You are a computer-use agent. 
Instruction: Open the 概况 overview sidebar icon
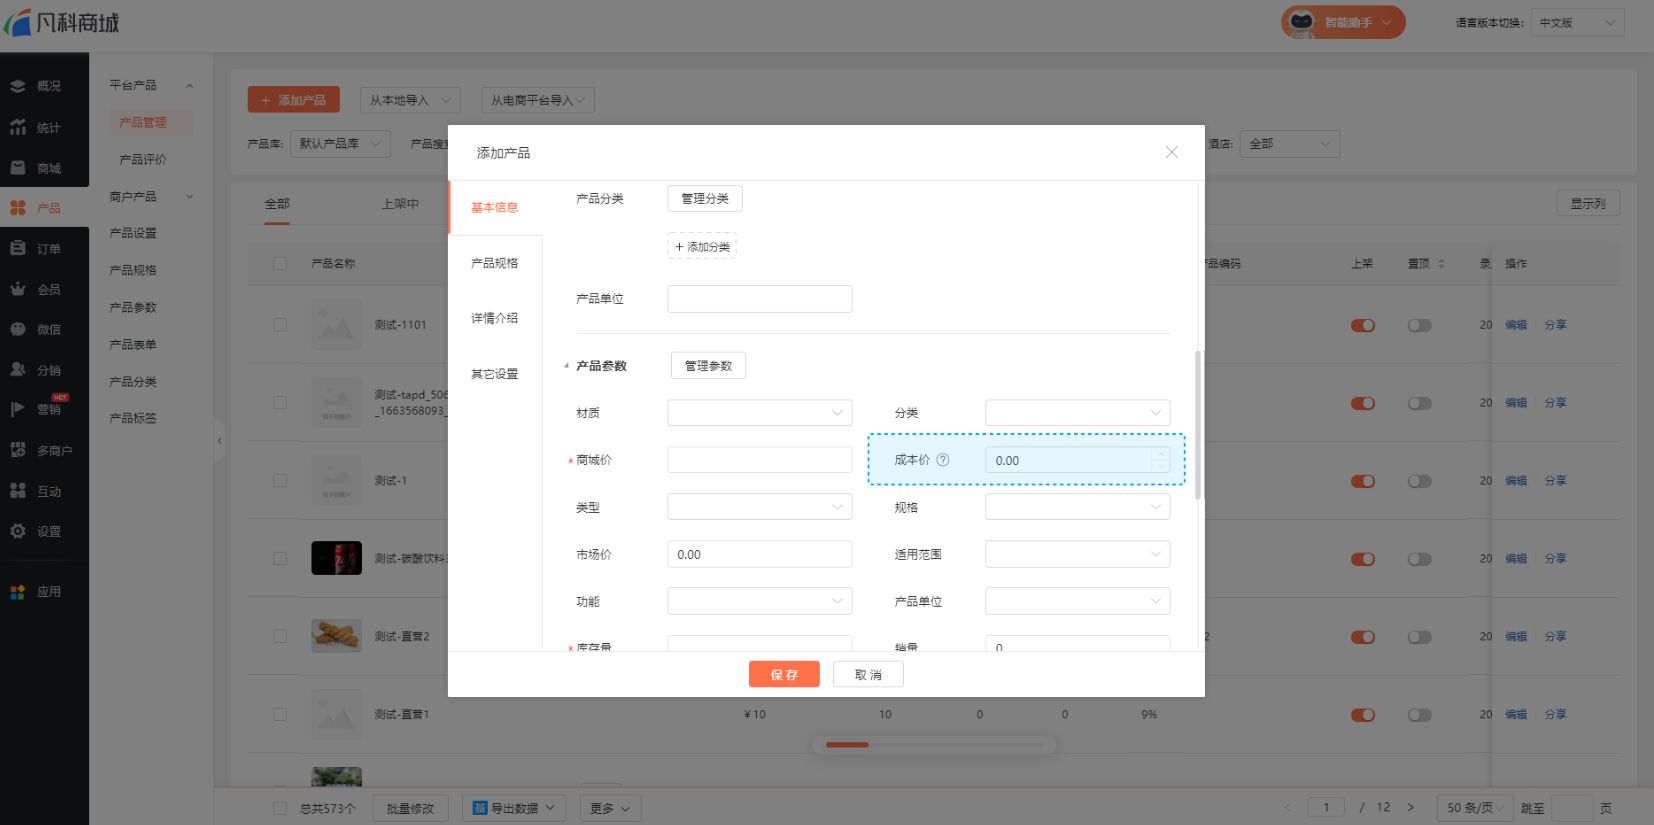(18, 86)
